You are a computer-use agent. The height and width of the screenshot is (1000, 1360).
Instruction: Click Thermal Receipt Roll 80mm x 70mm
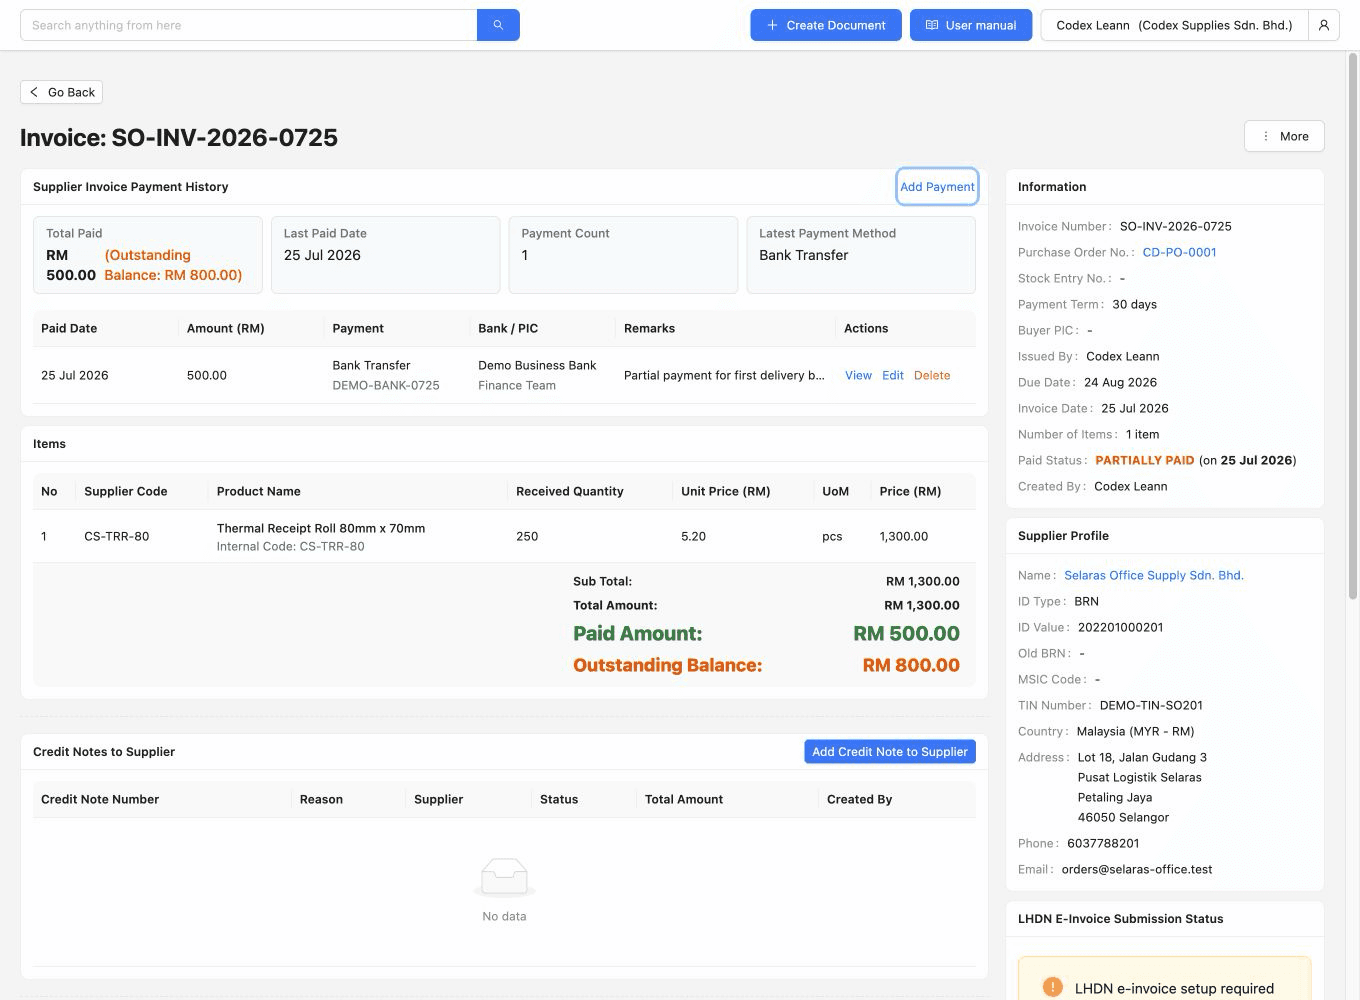tap(321, 528)
